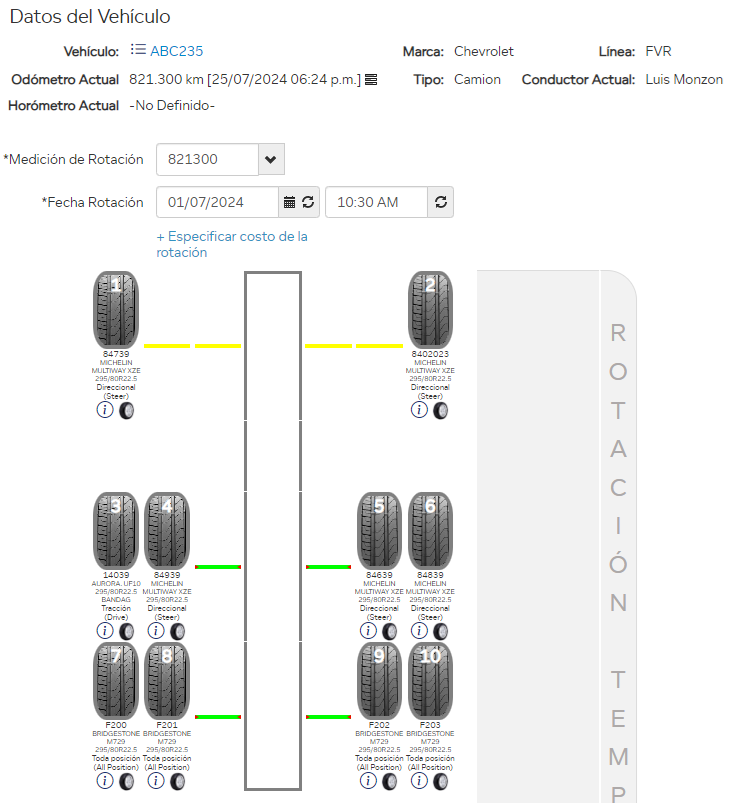Click the date field showing 01/07/2024

click(218, 202)
